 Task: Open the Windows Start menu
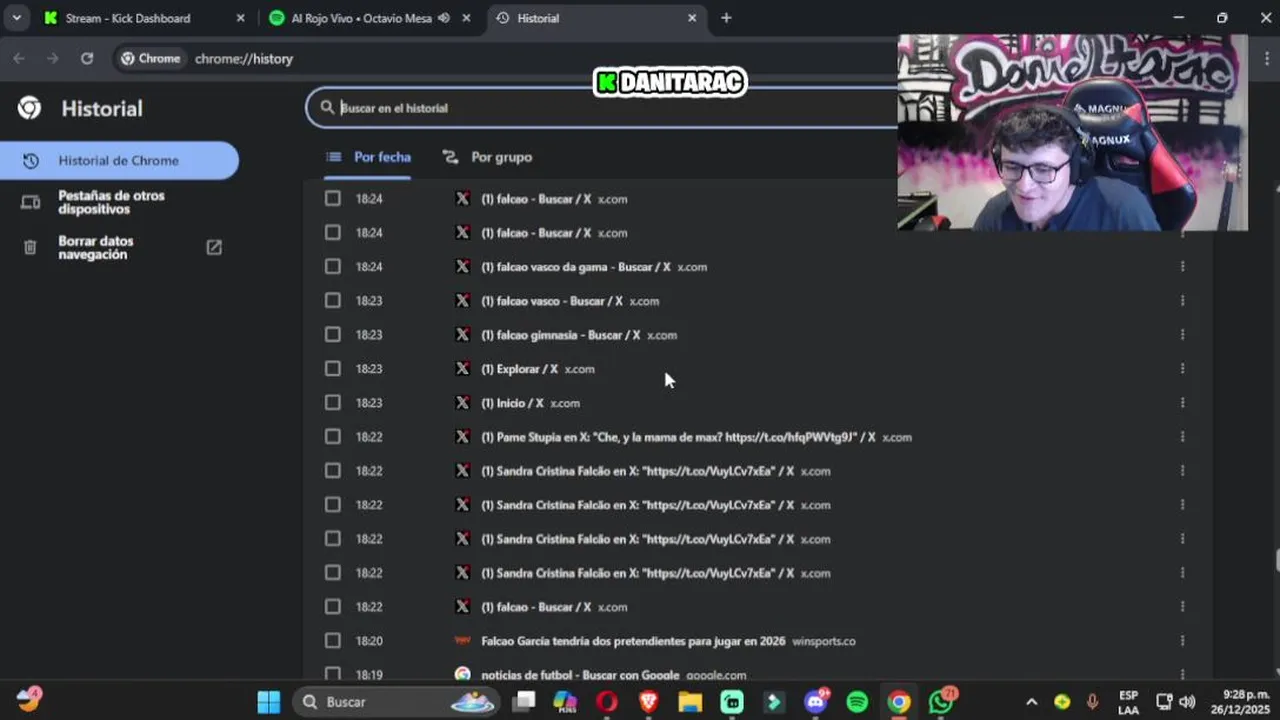pyautogui.click(x=269, y=702)
